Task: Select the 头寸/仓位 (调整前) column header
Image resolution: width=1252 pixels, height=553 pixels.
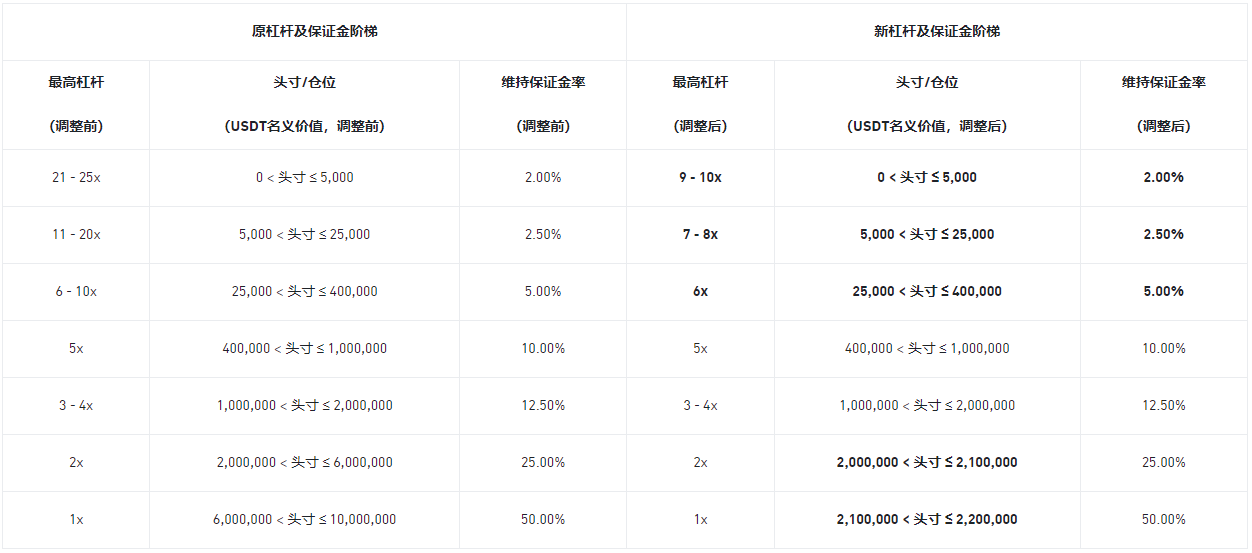Action: 304,104
